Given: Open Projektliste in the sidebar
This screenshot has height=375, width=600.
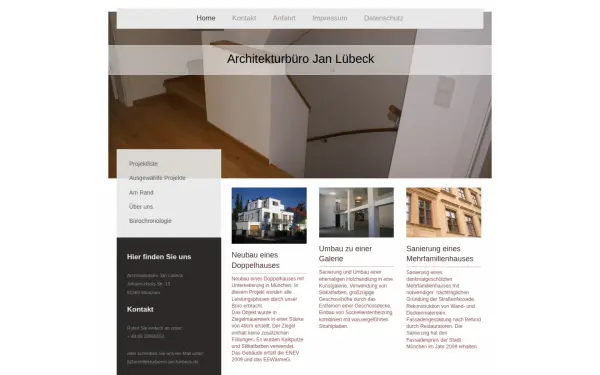Looking at the screenshot, I should coord(143,164).
